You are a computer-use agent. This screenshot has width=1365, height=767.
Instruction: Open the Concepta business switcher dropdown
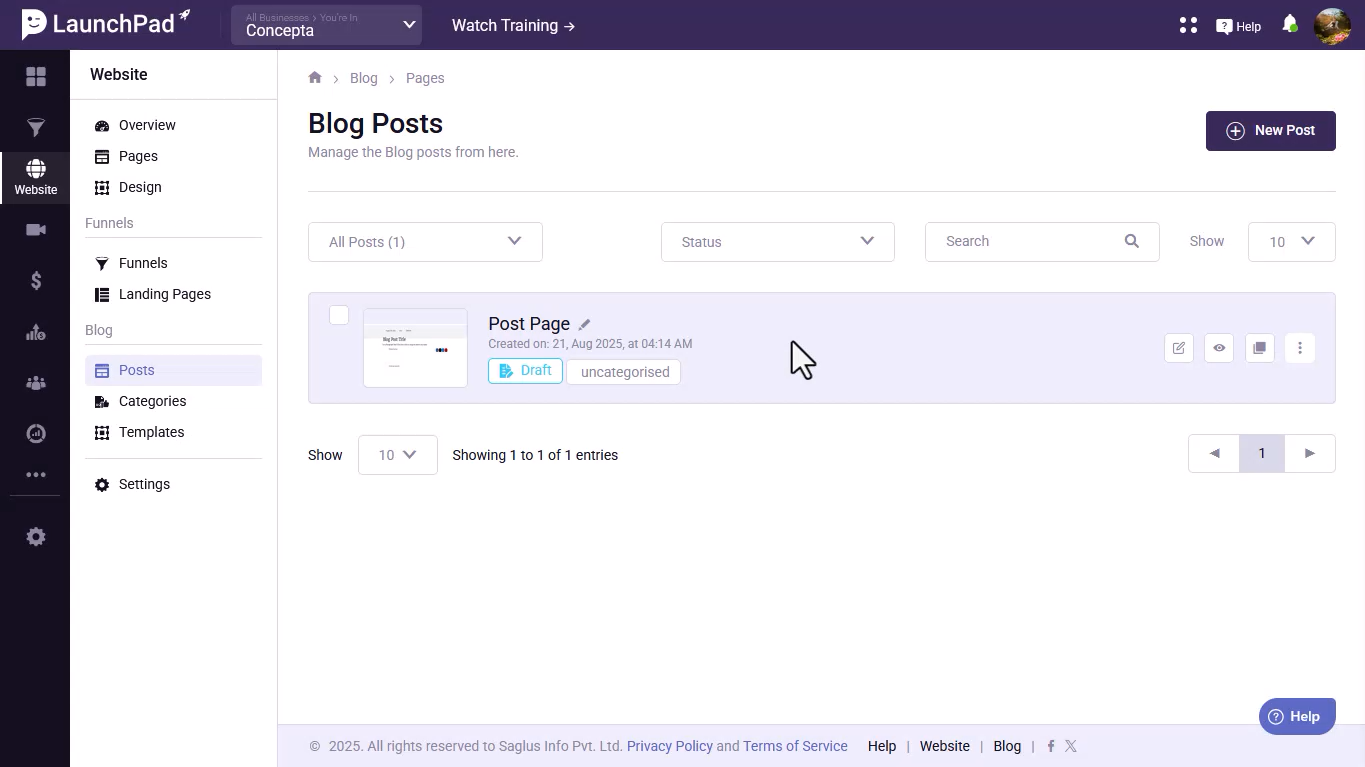(327, 25)
